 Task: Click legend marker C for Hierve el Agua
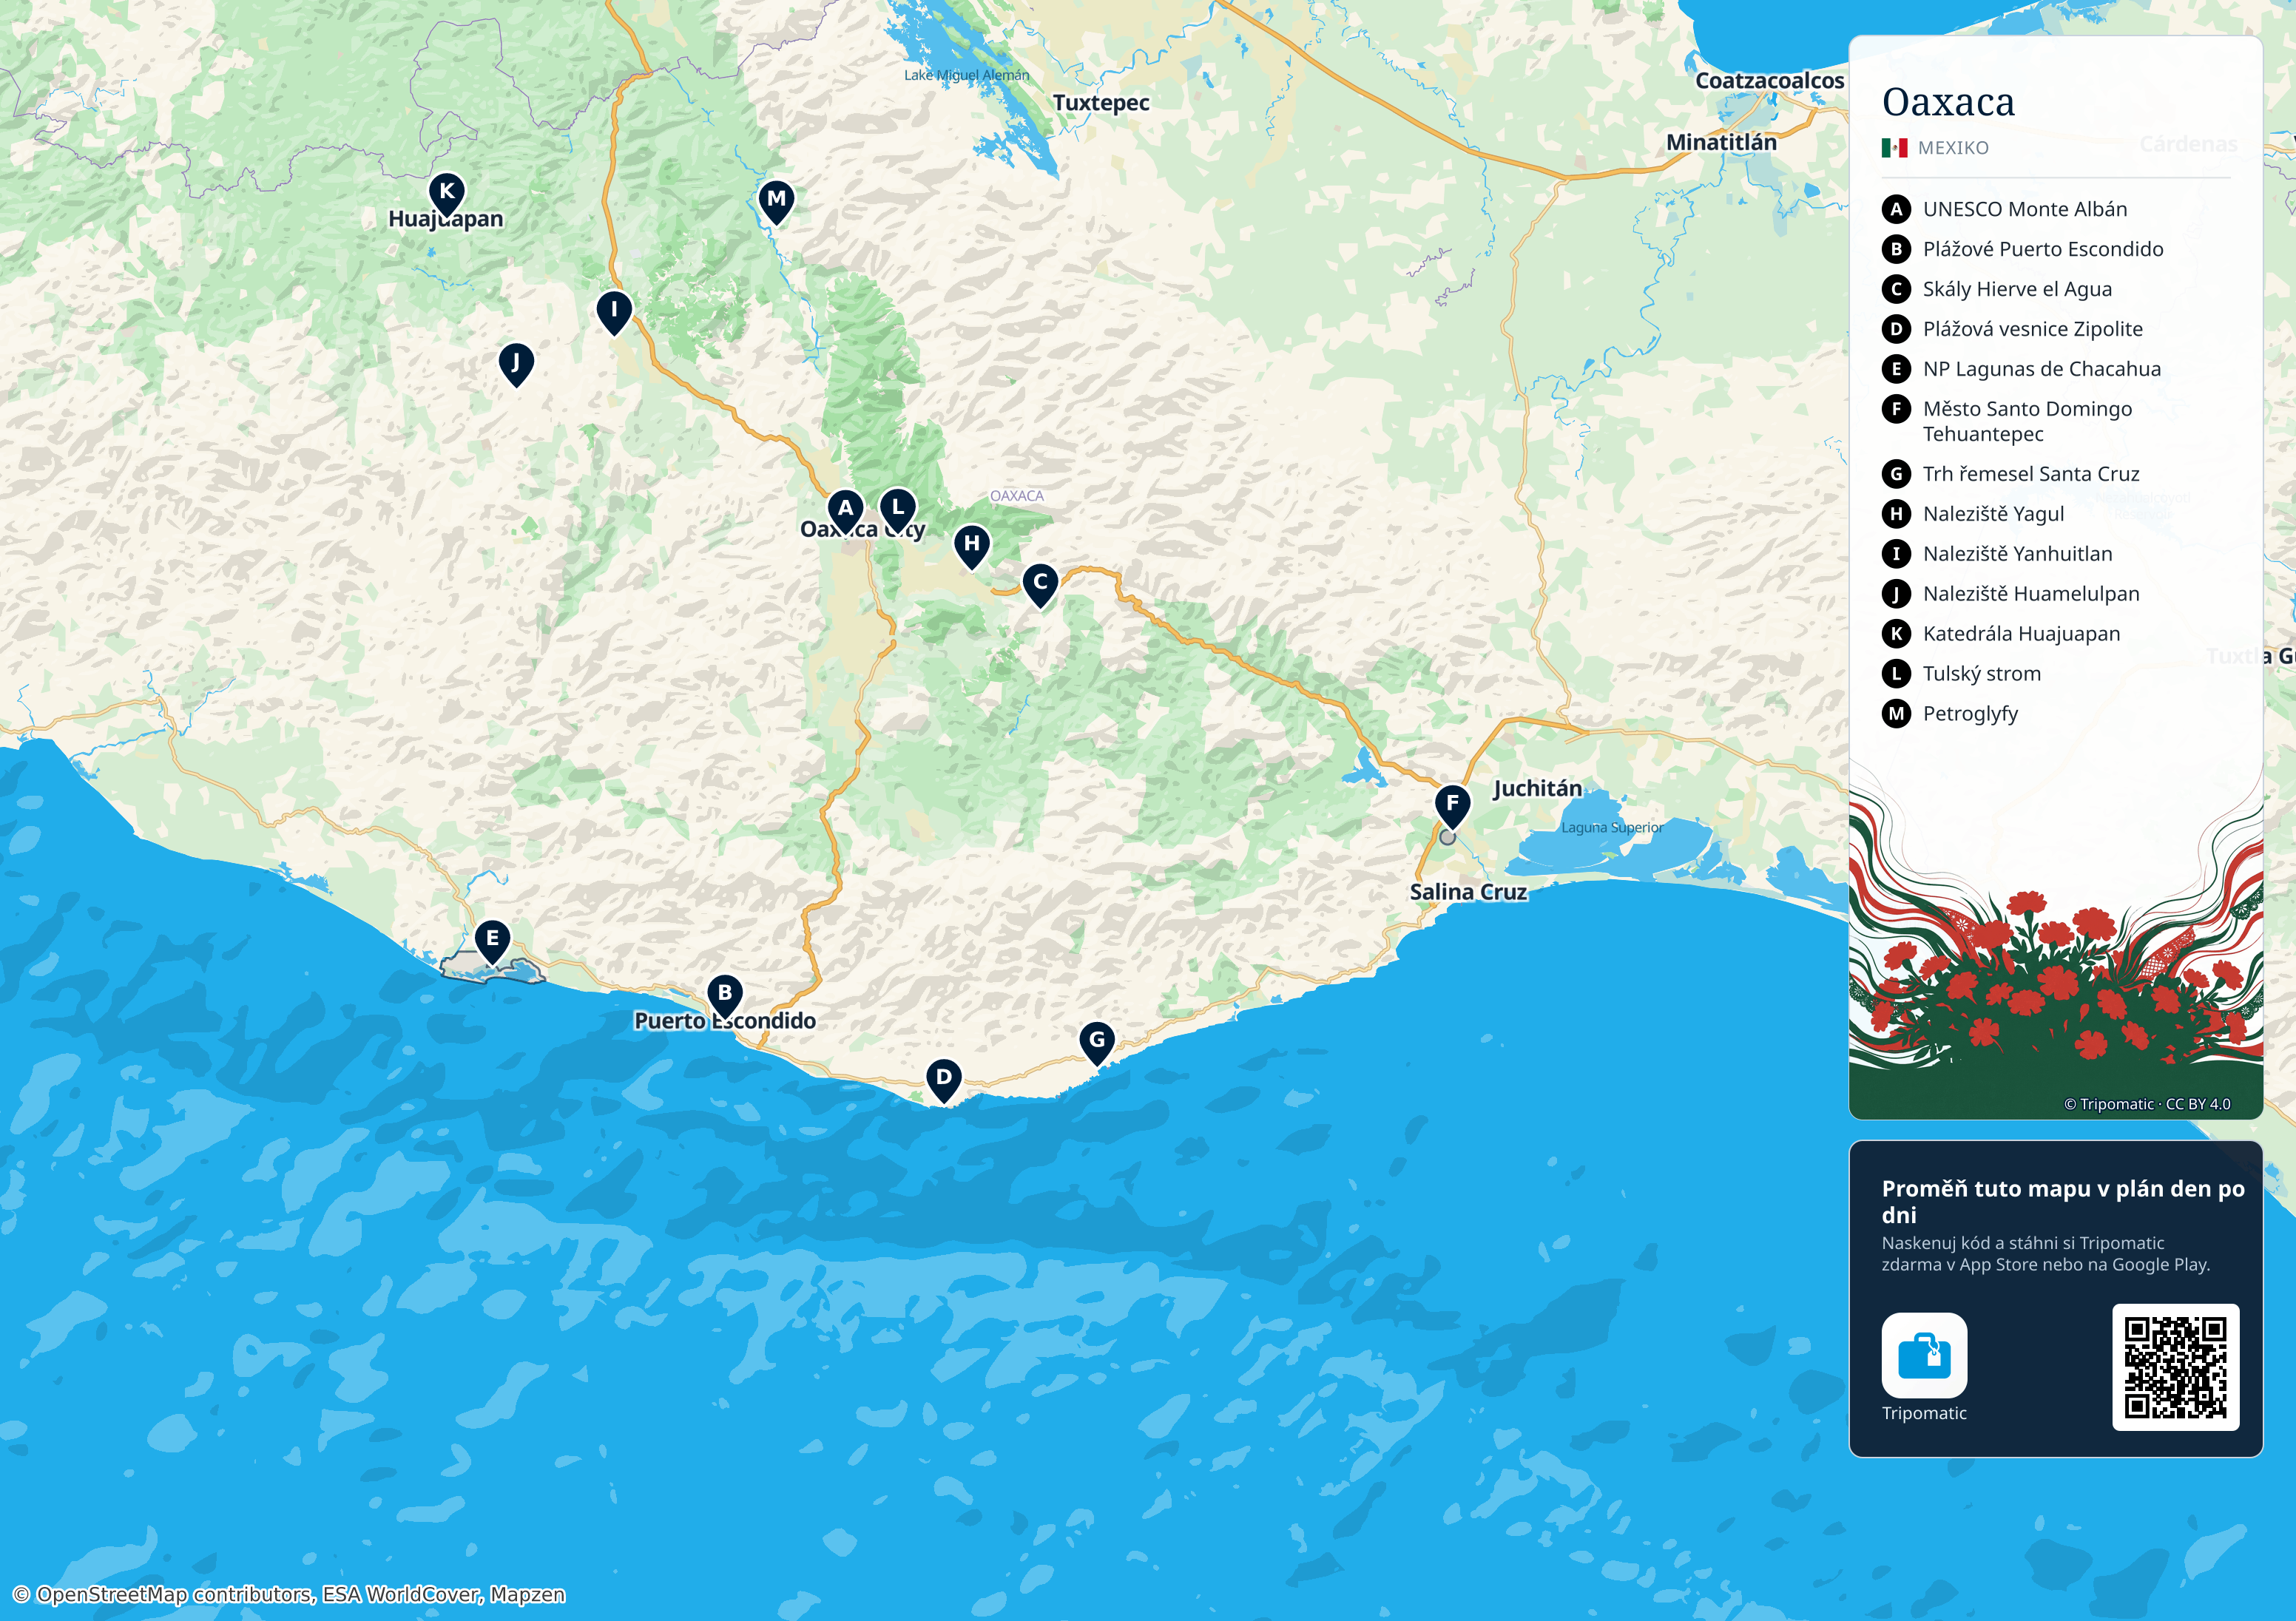point(1896,289)
